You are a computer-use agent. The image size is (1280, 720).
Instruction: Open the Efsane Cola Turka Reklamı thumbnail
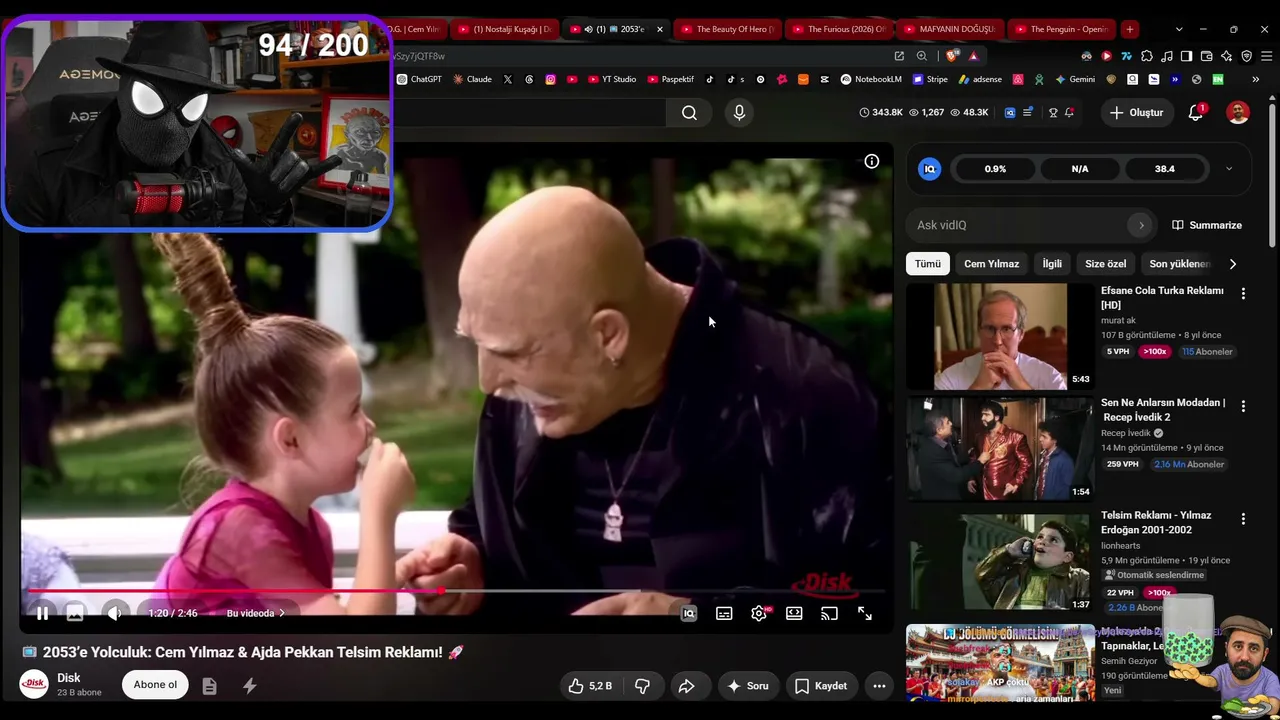(1000, 336)
